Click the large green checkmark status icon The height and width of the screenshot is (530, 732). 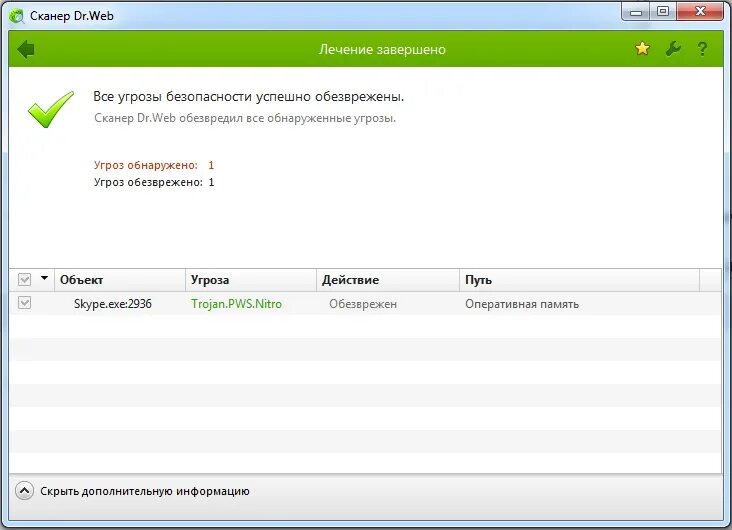[x=50, y=109]
